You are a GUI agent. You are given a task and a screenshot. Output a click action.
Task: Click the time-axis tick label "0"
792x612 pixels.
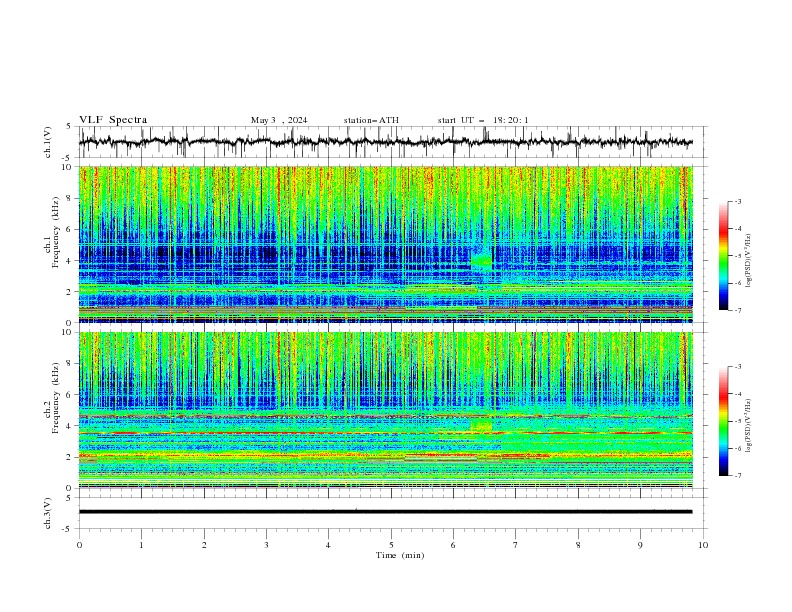point(79,545)
